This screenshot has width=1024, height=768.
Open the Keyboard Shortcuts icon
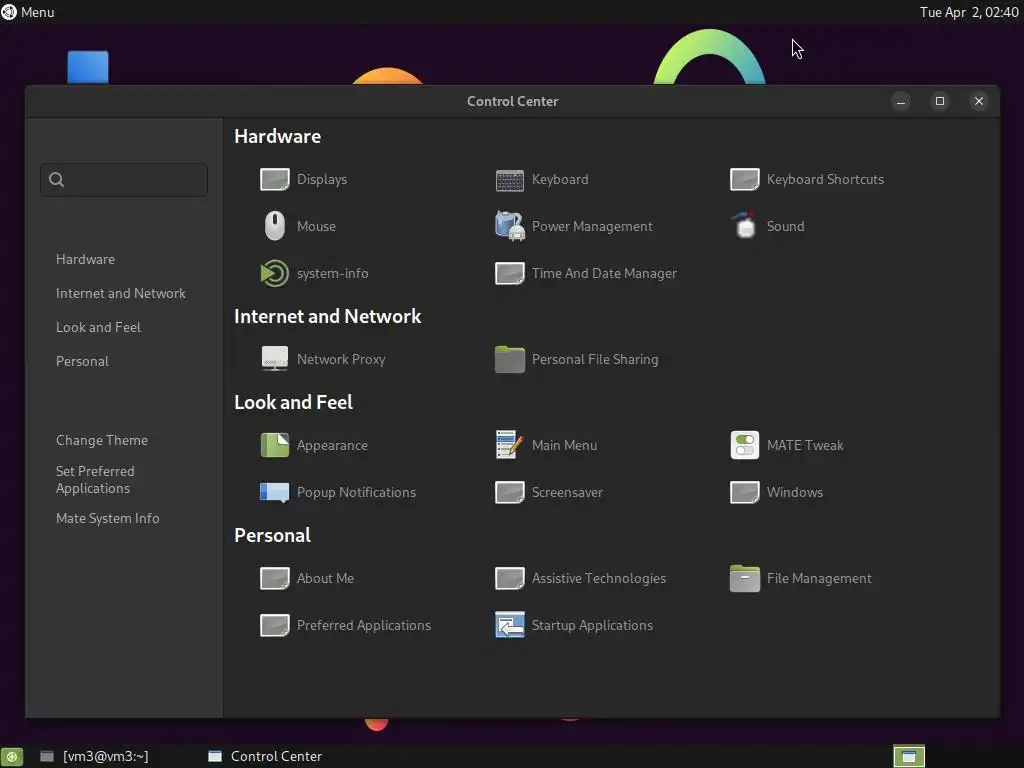tap(744, 180)
